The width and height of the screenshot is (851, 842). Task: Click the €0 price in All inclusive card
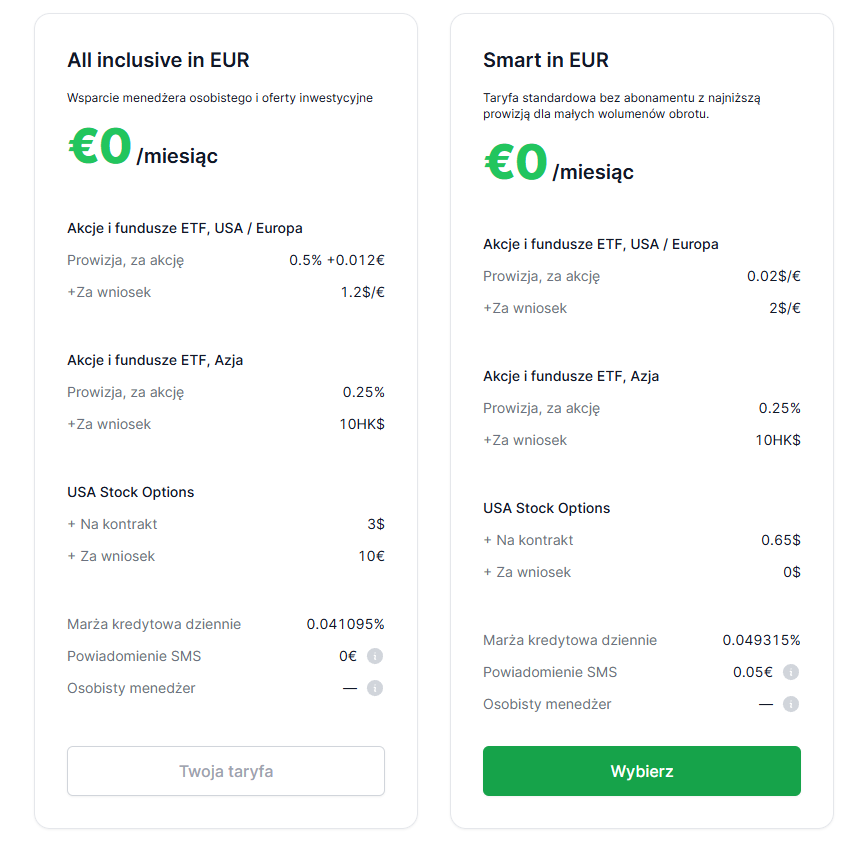tap(100, 145)
